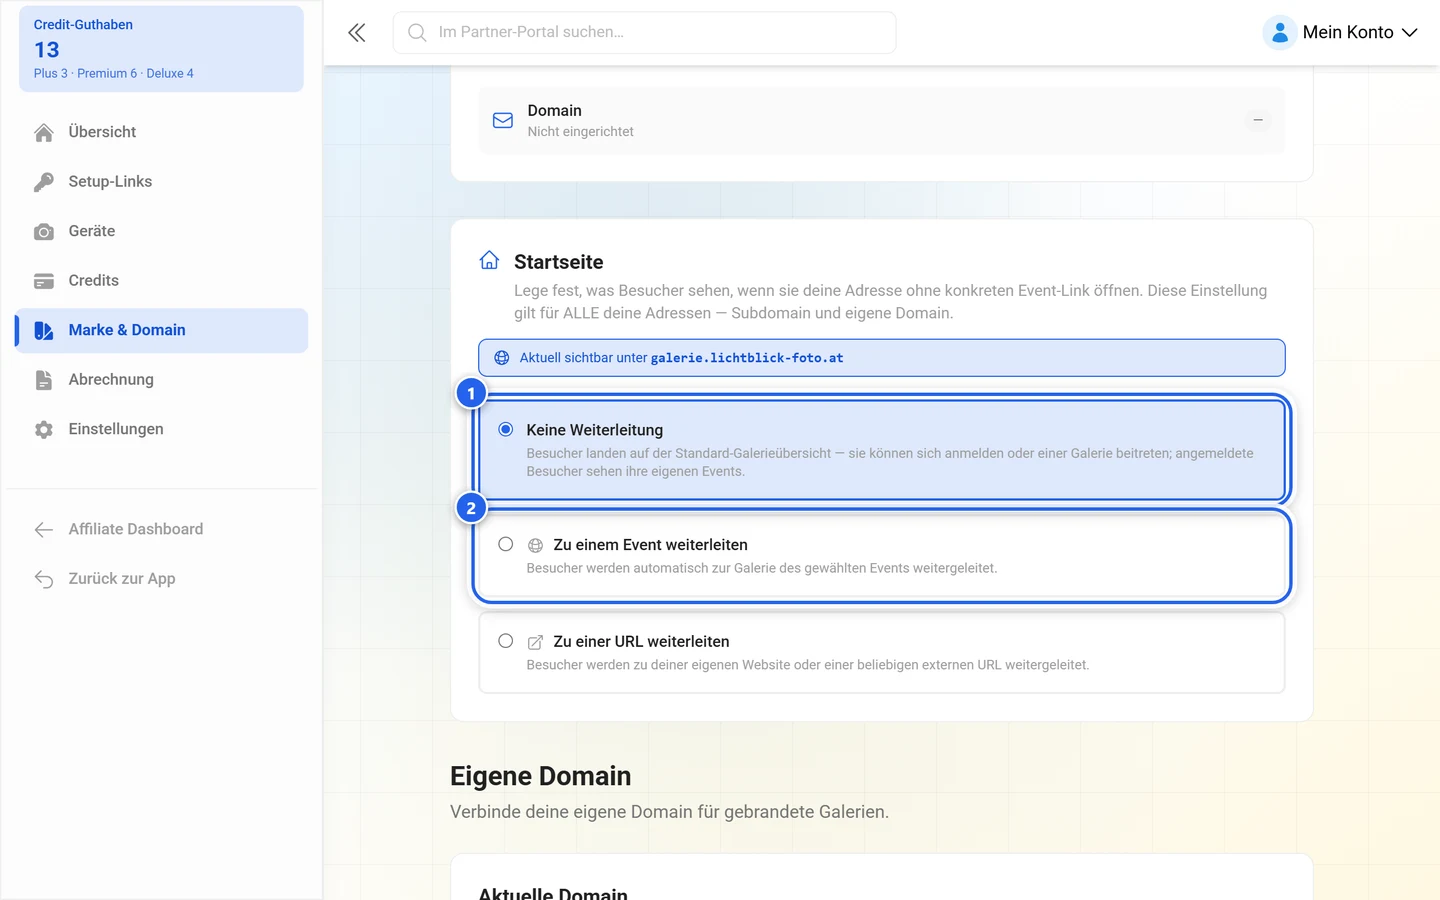Click the Zu einem Event weiterleiten label
1440x900 pixels.
click(x=651, y=545)
